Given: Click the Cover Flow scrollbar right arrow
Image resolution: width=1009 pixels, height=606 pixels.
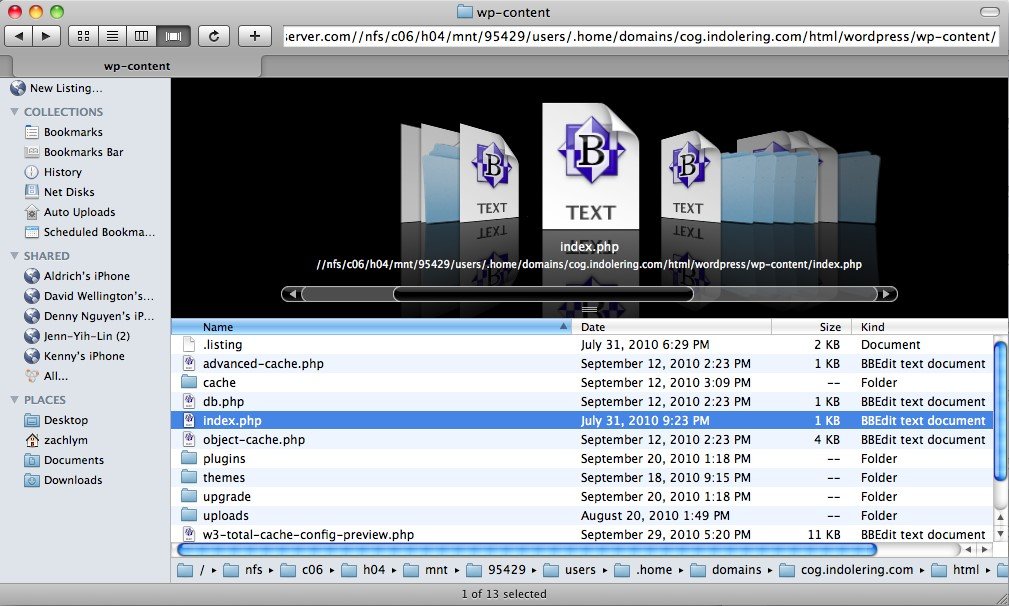Looking at the screenshot, I should 886,294.
